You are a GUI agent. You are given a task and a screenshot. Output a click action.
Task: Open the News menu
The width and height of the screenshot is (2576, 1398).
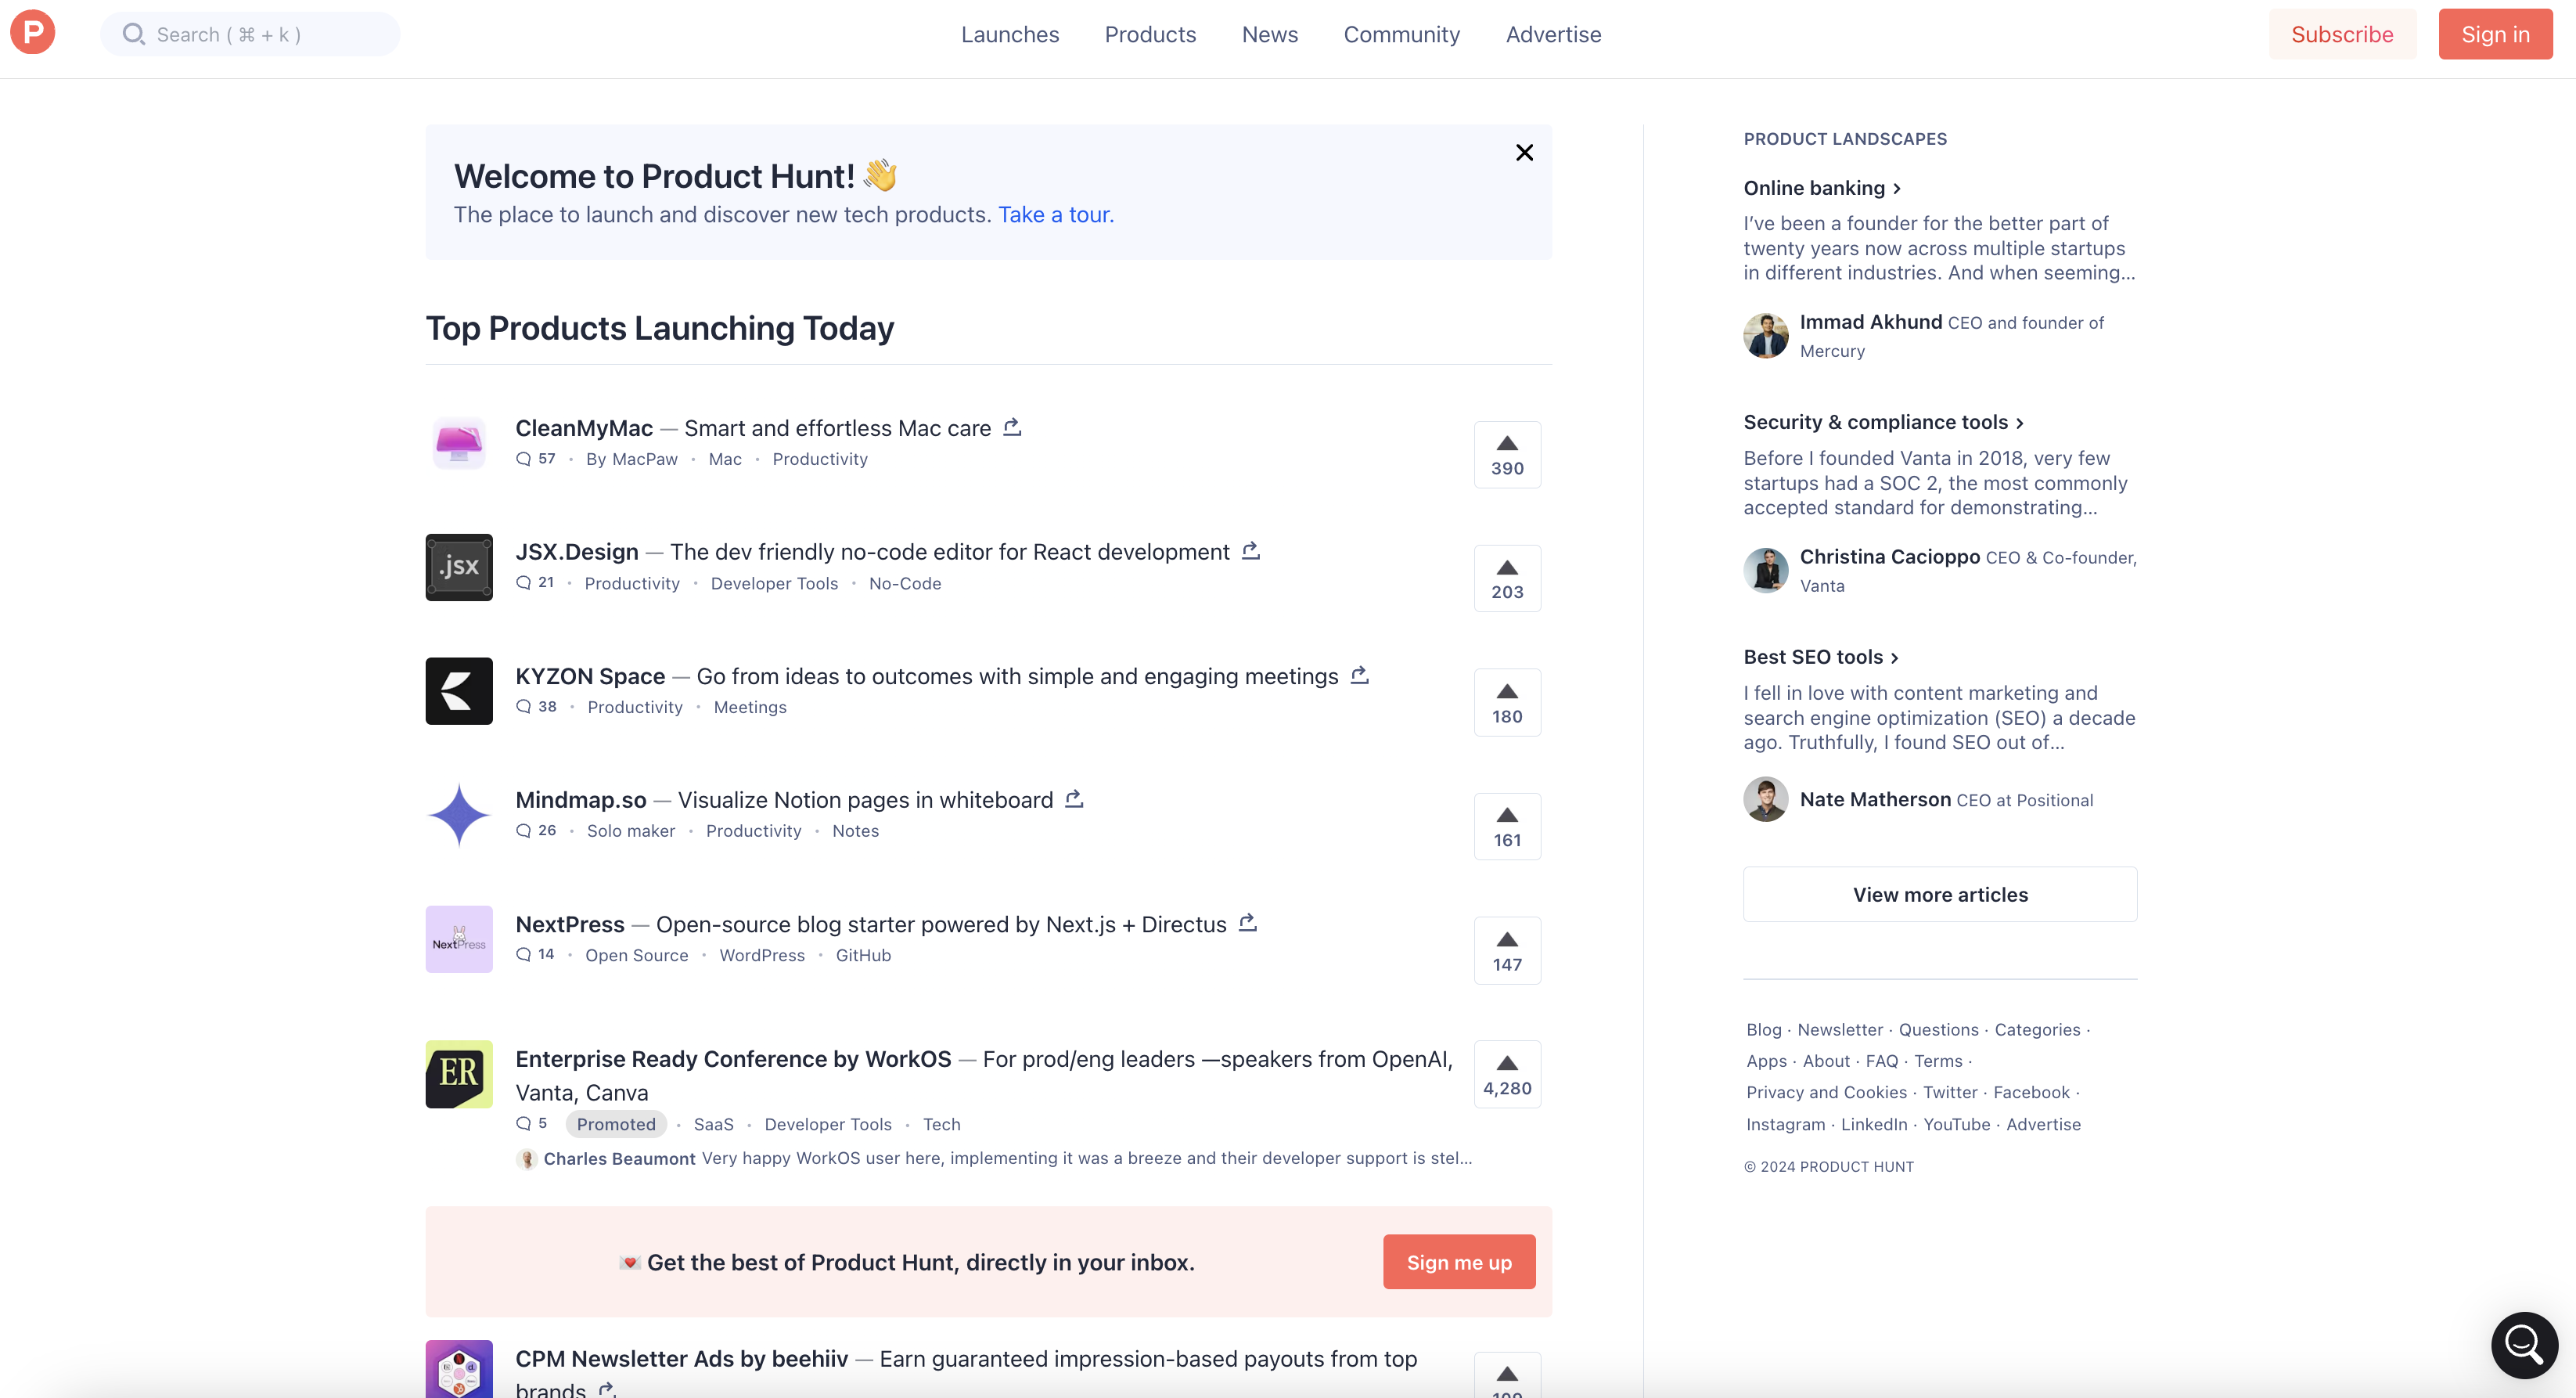[1270, 35]
